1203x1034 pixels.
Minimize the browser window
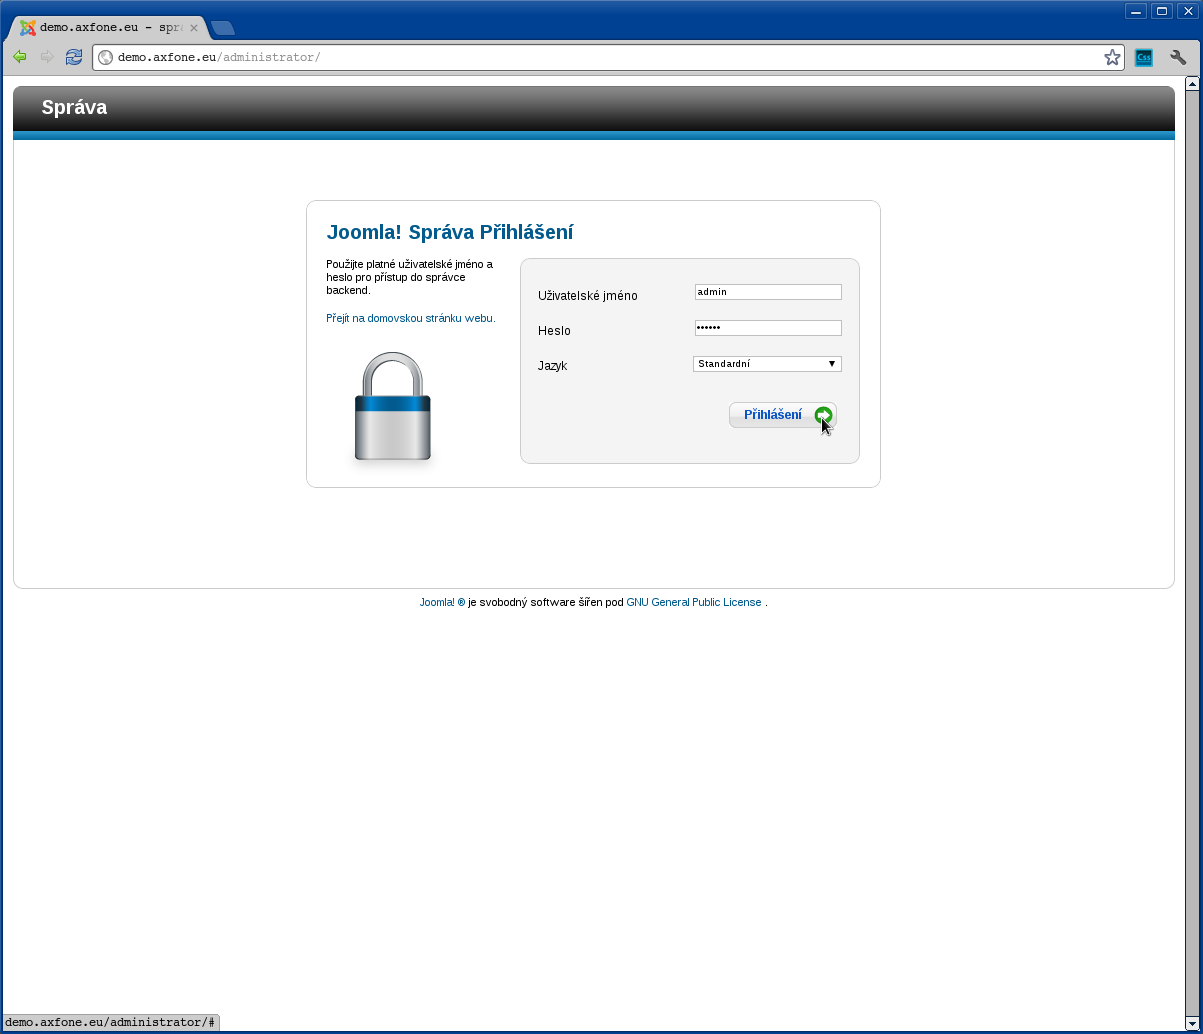(x=1136, y=11)
